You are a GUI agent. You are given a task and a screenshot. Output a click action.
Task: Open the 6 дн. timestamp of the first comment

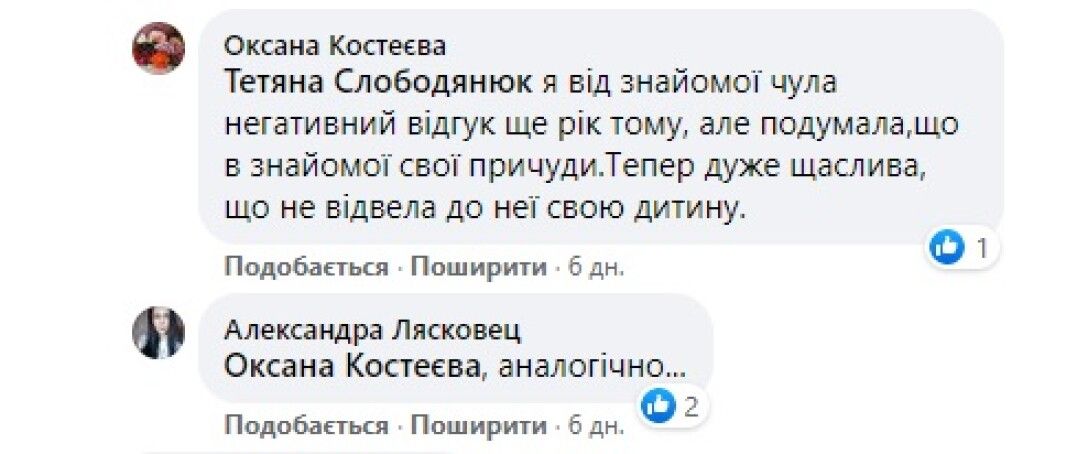pyautogui.click(x=596, y=267)
